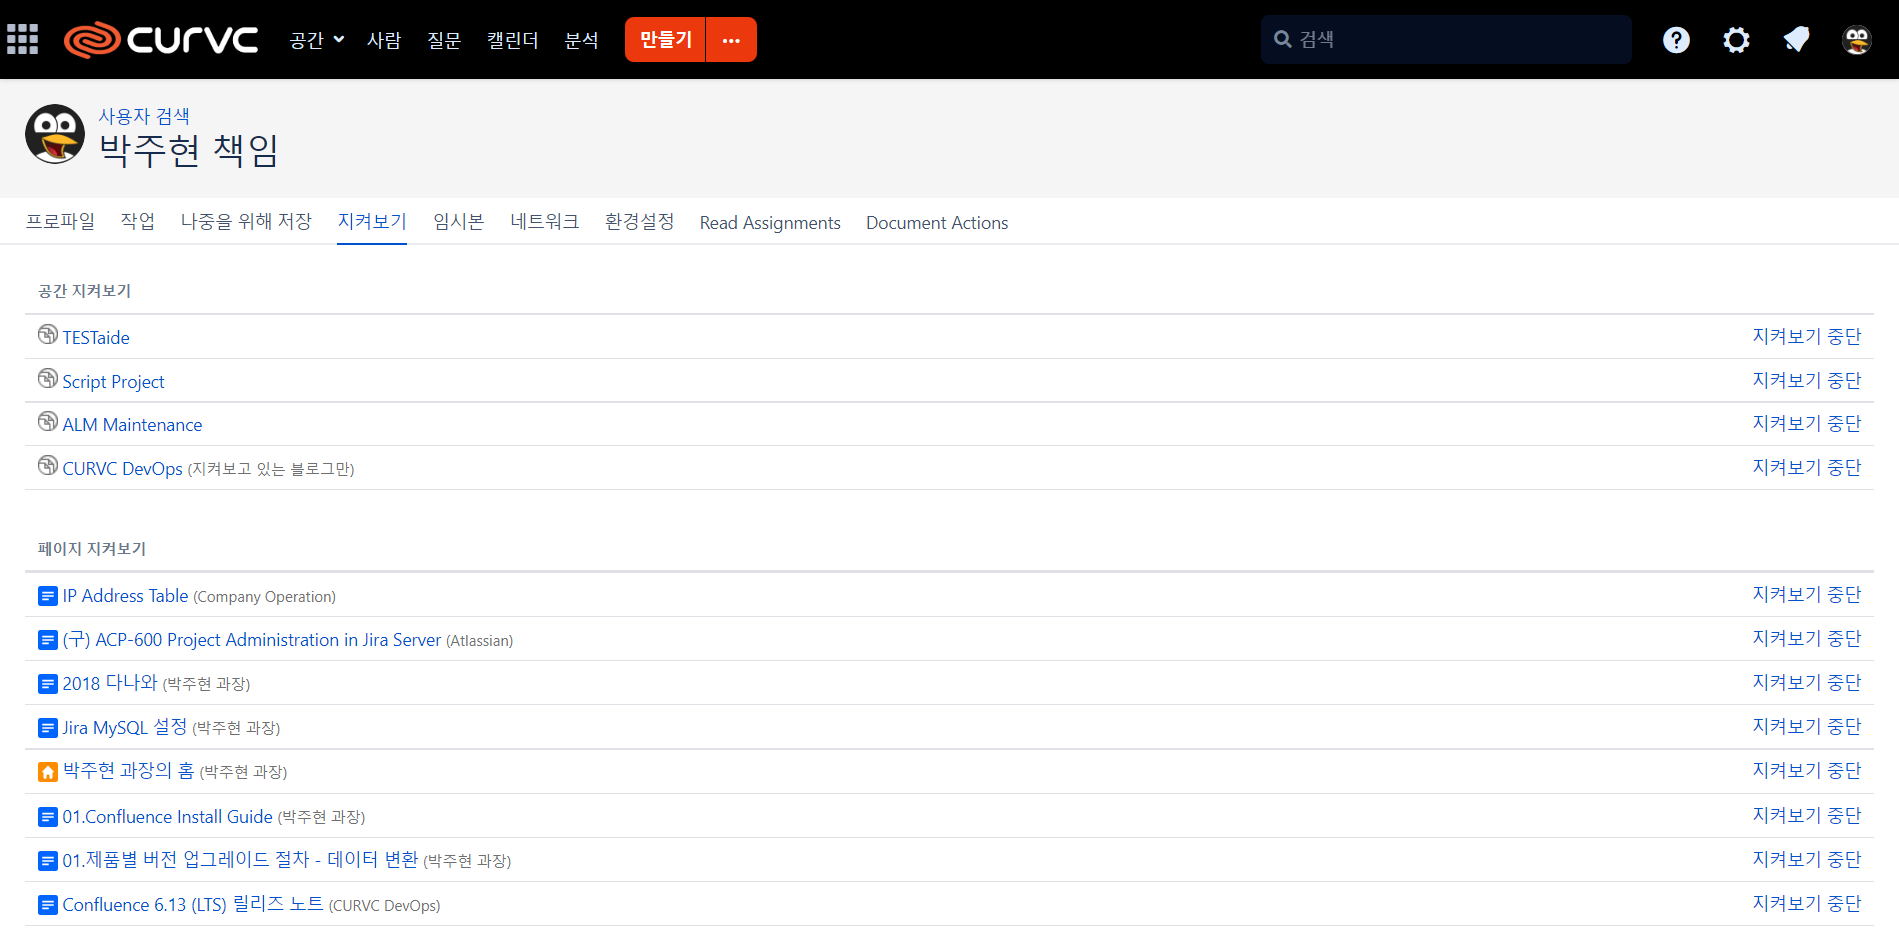Open 질문 in top navigation

point(444,40)
